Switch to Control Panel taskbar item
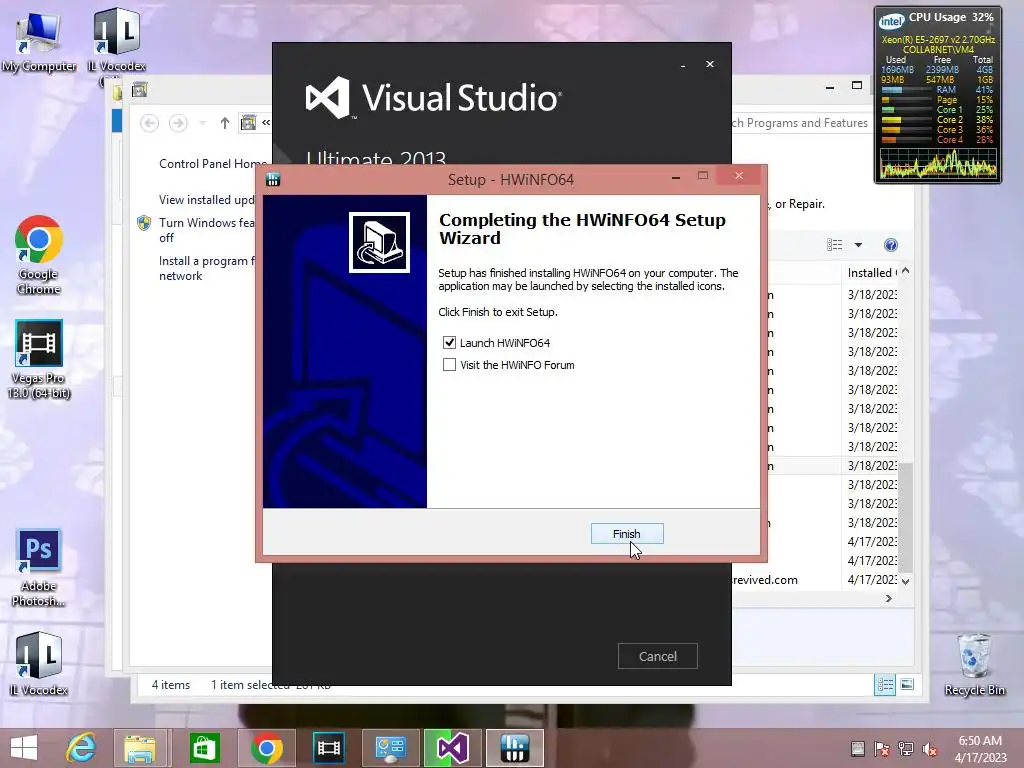The image size is (1024, 768). click(391, 748)
